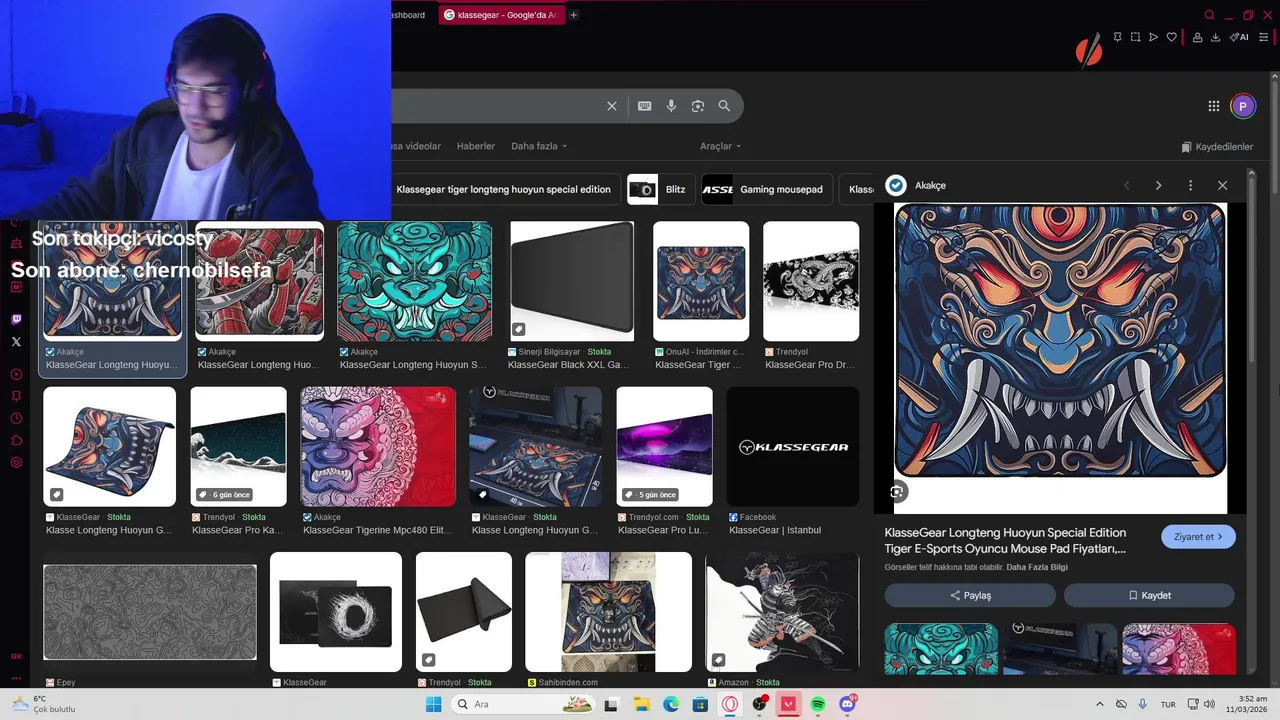Open the Opera profile icon
1280x720 pixels.
1197,37
